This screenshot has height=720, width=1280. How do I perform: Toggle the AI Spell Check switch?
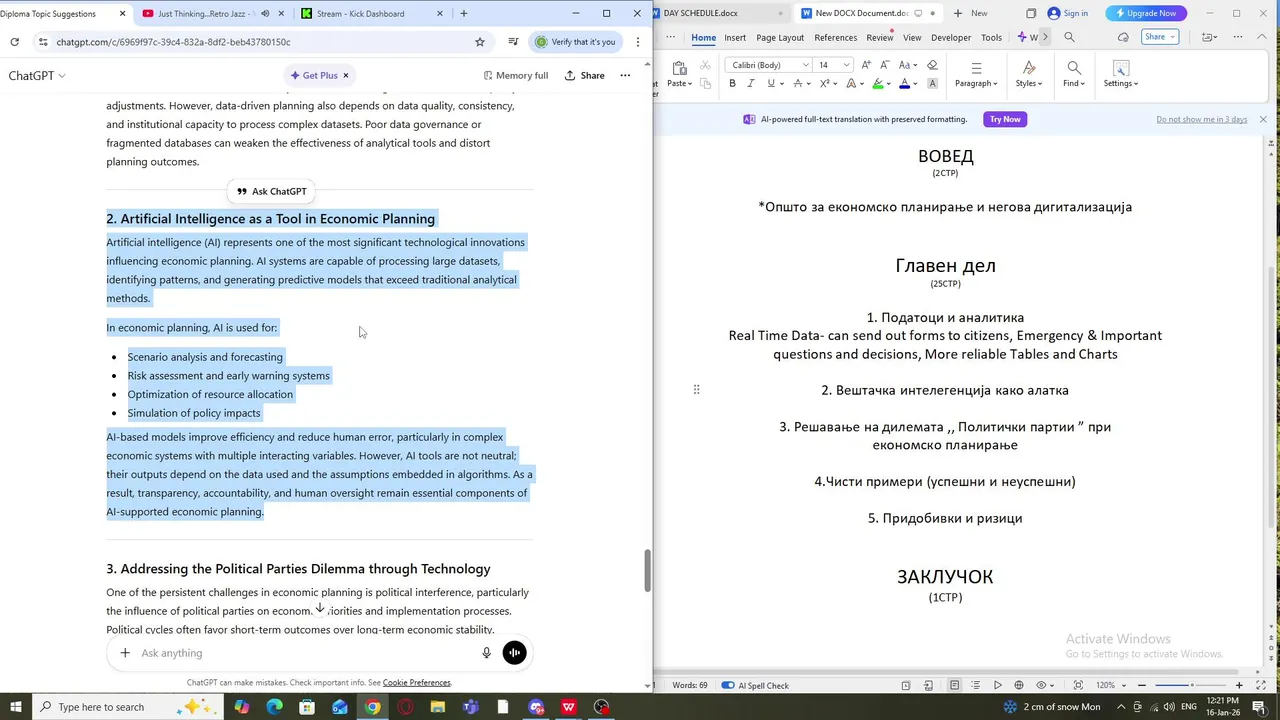tap(728, 685)
